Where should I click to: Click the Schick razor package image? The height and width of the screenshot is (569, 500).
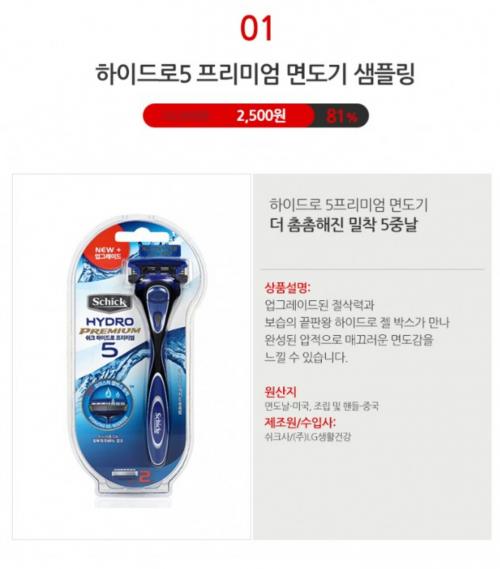click(136, 360)
